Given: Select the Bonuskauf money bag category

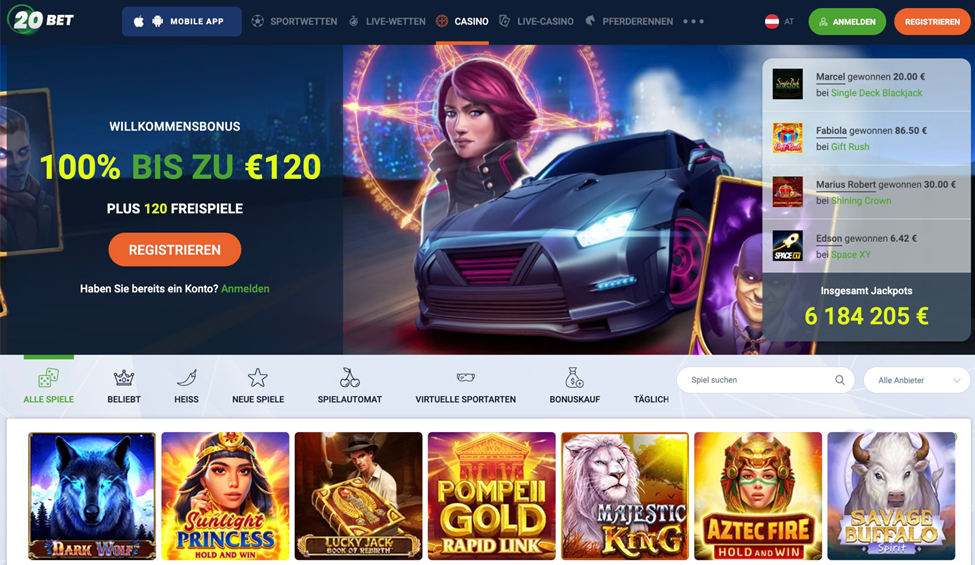Looking at the screenshot, I should click(575, 386).
